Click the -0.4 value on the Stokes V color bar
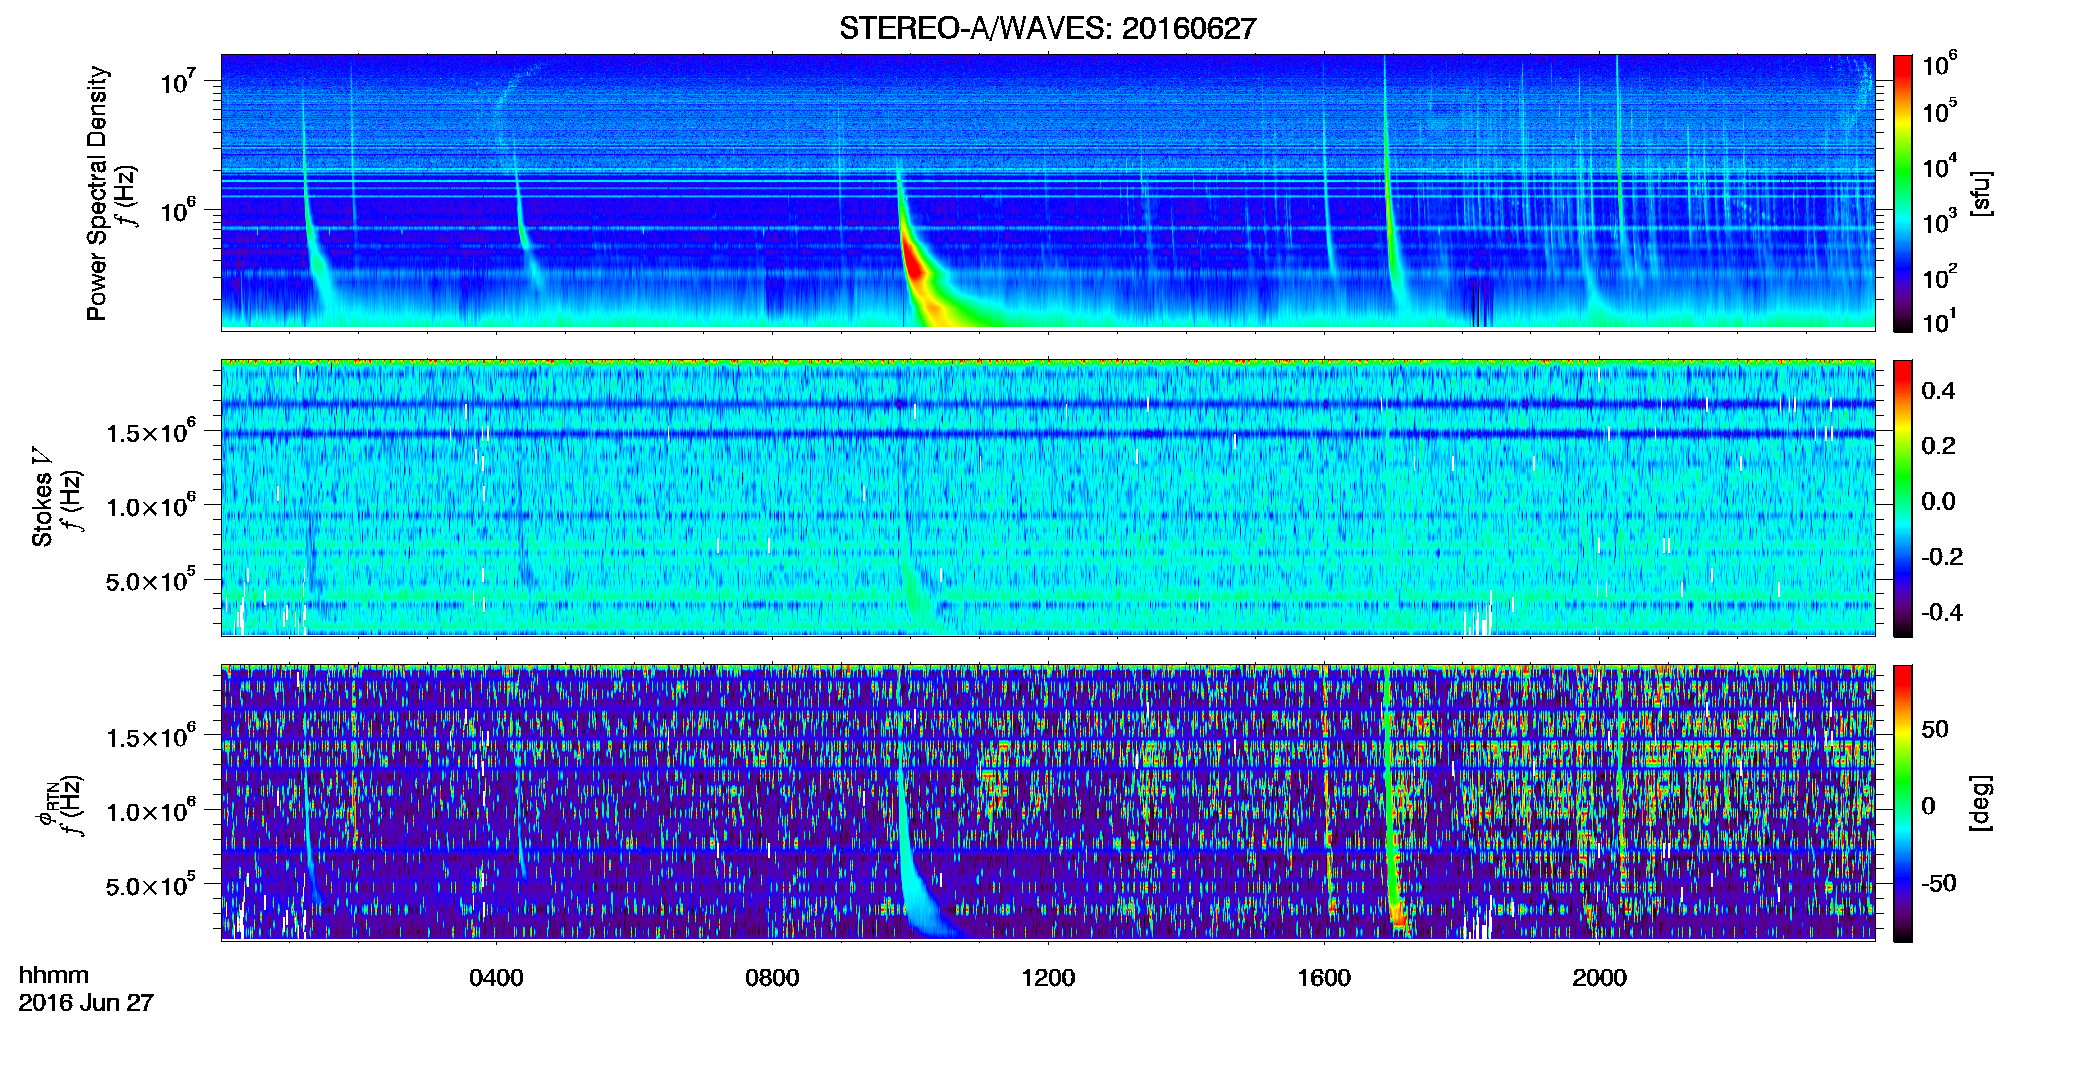 point(1942,612)
